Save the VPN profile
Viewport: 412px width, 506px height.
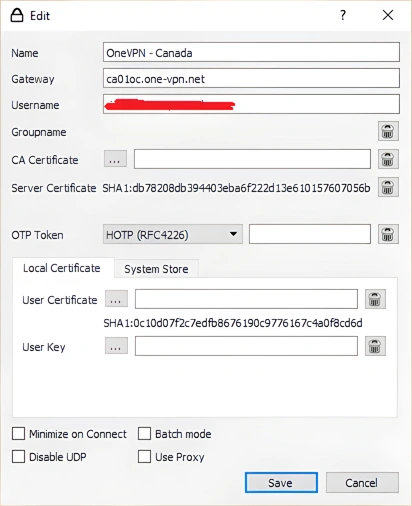pos(281,482)
